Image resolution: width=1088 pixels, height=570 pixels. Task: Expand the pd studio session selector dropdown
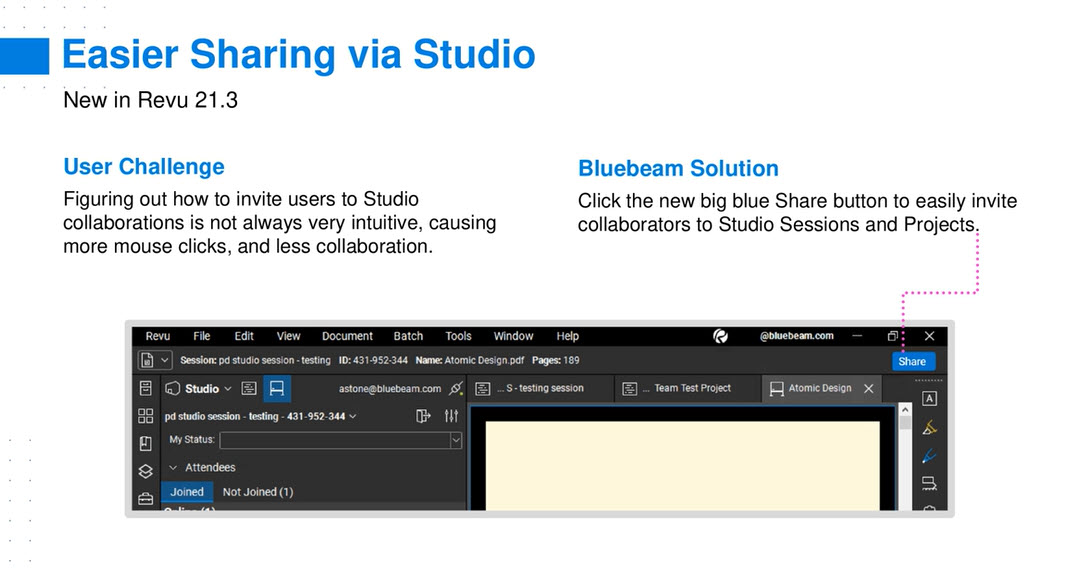pyautogui.click(x=353, y=417)
